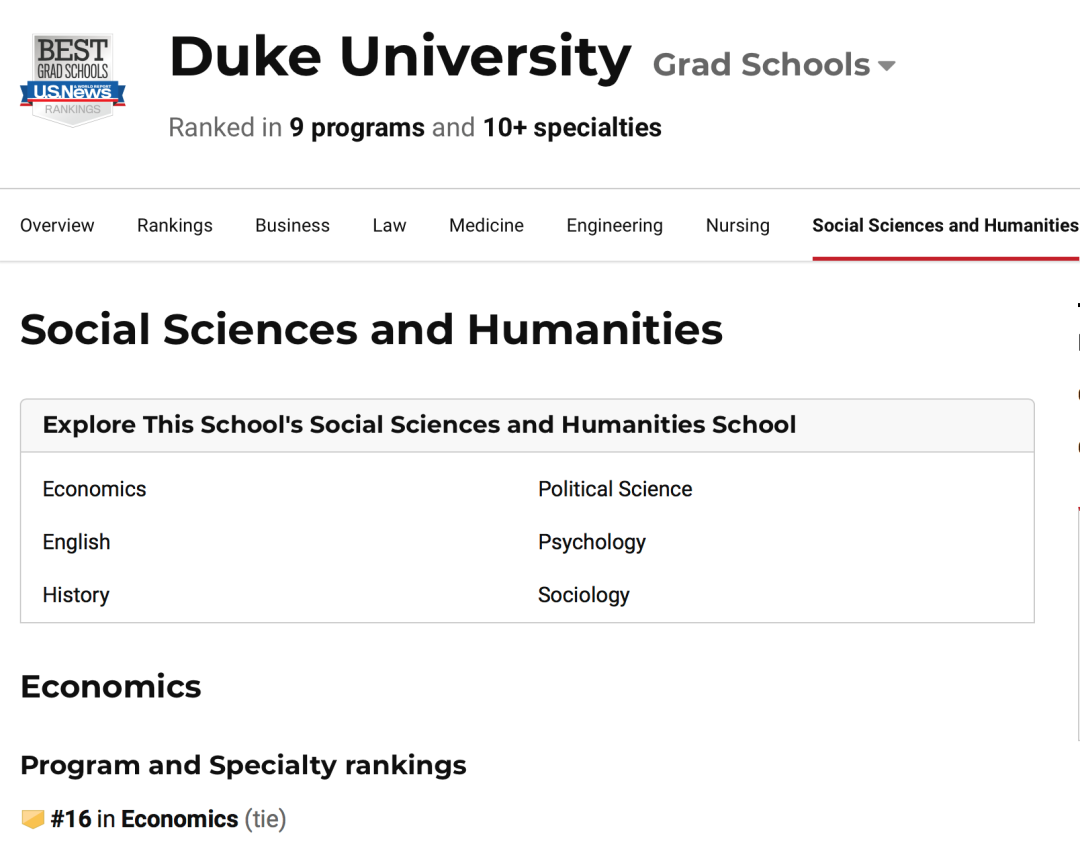The image size is (1080, 851).
Task: Click the Social Sciences and Humanities tab
Action: click(946, 225)
